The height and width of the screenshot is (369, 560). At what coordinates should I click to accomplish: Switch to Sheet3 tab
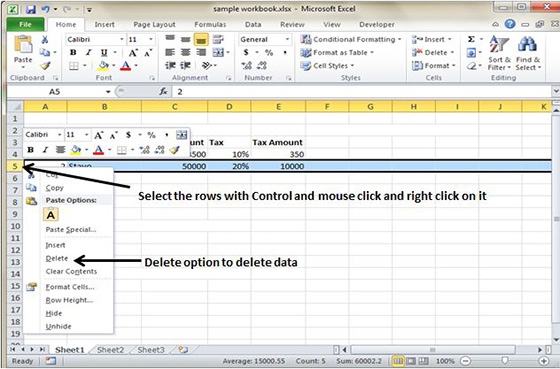pyautogui.click(x=151, y=350)
